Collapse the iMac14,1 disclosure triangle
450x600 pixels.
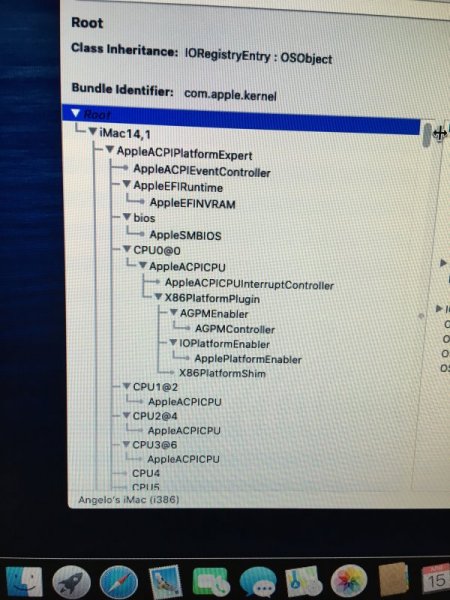click(x=93, y=132)
